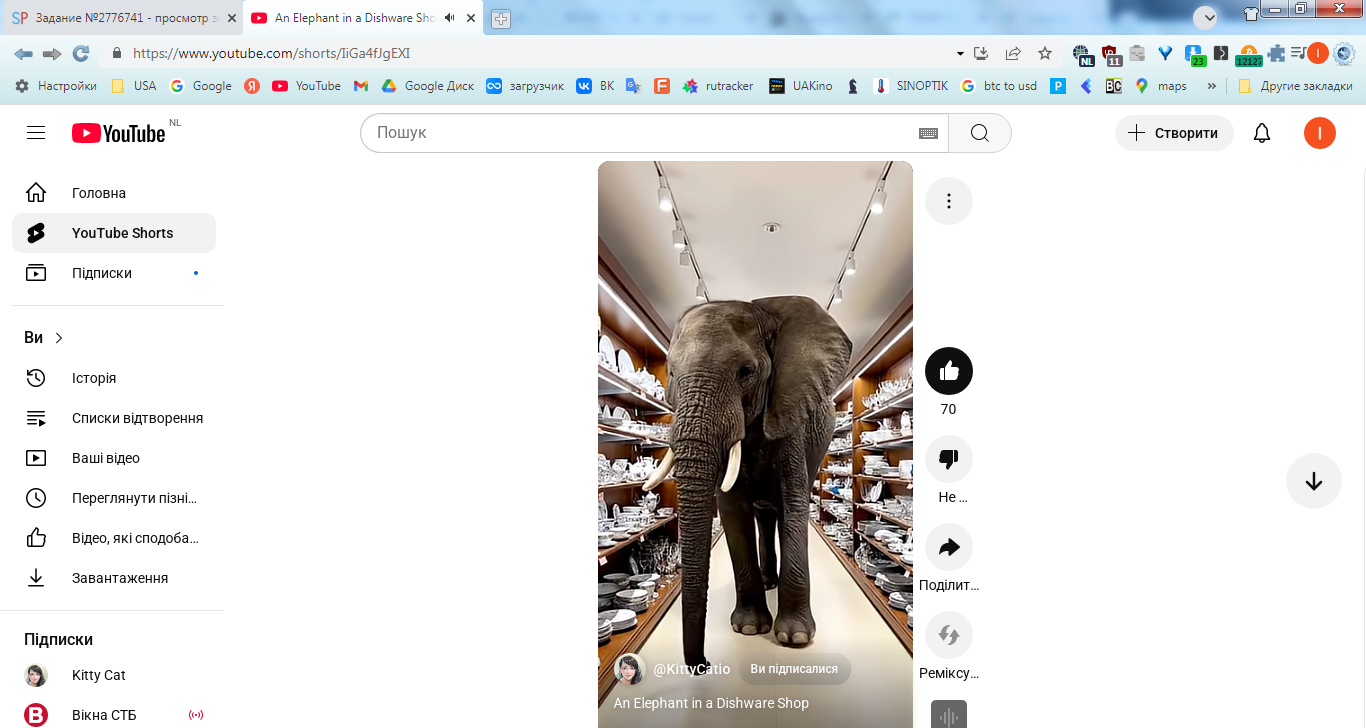
Task: Go to Головна in the sidebar
Action: [x=114, y=193]
